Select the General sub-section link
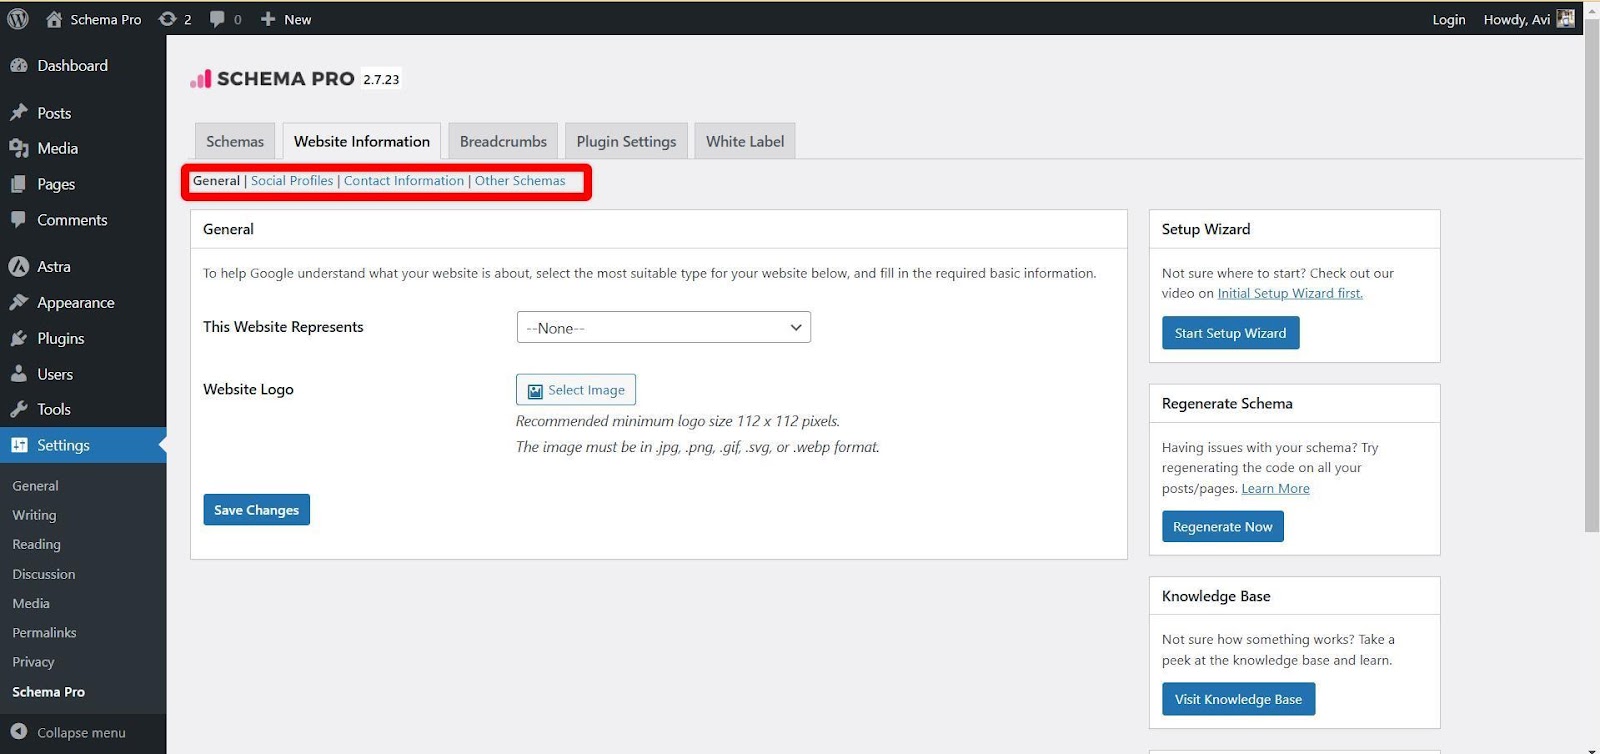Viewport: 1600px width, 754px height. click(x=216, y=181)
